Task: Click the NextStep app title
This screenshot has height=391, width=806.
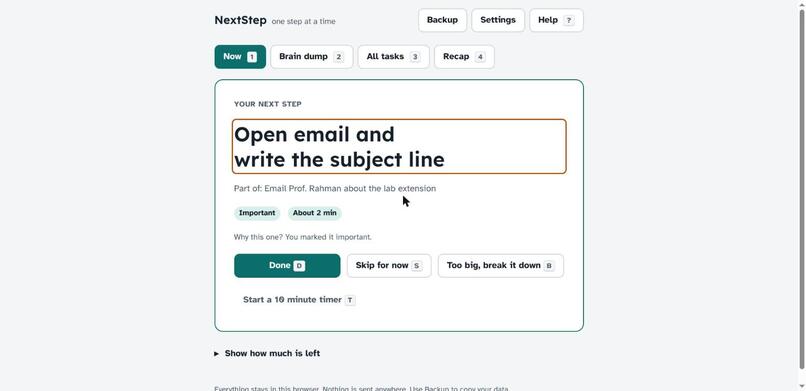Action: [241, 21]
